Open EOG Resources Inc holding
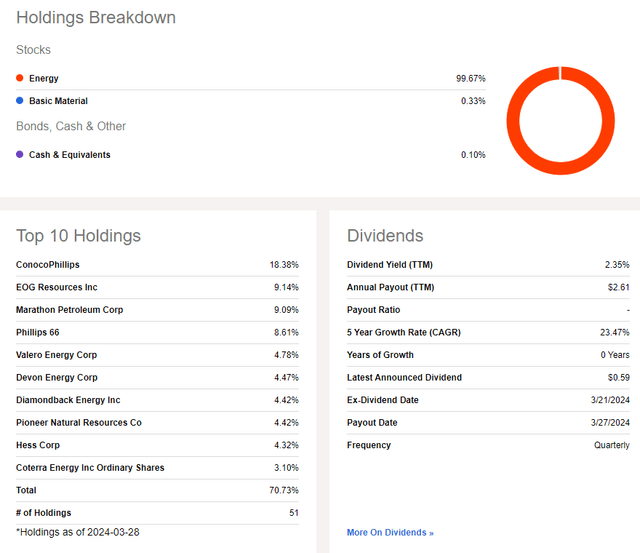The height and width of the screenshot is (553, 640). coord(57,288)
